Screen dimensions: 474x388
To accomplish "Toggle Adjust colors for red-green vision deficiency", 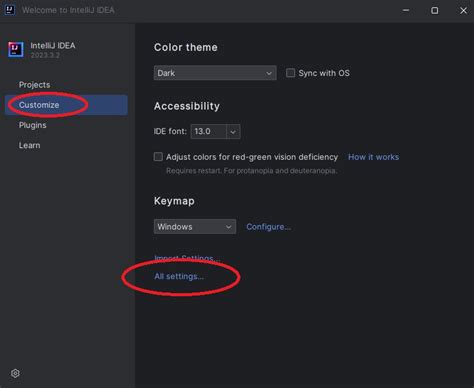I will click(158, 157).
